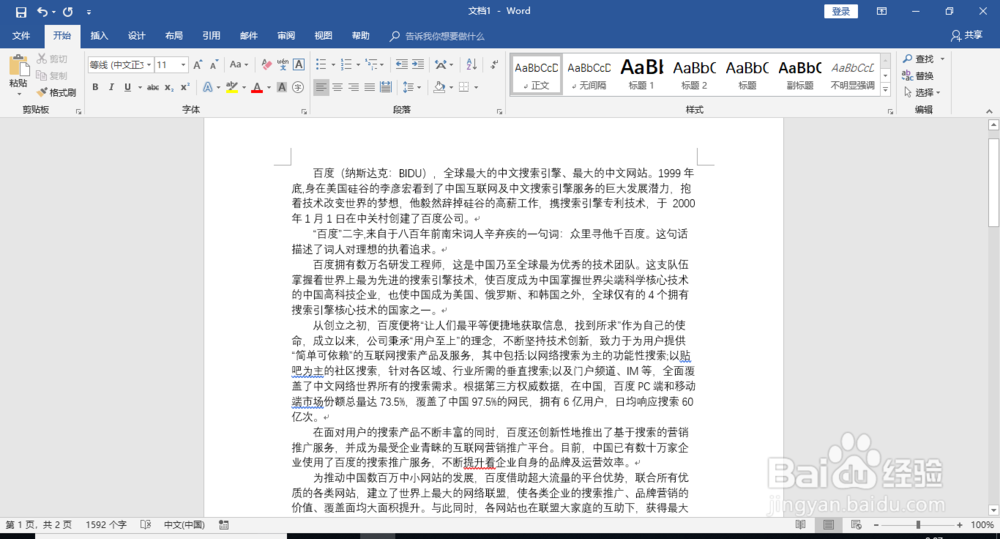Switch to Web Layout view in status bar
The width and height of the screenshot is (1000, 539).
(857, 525)
